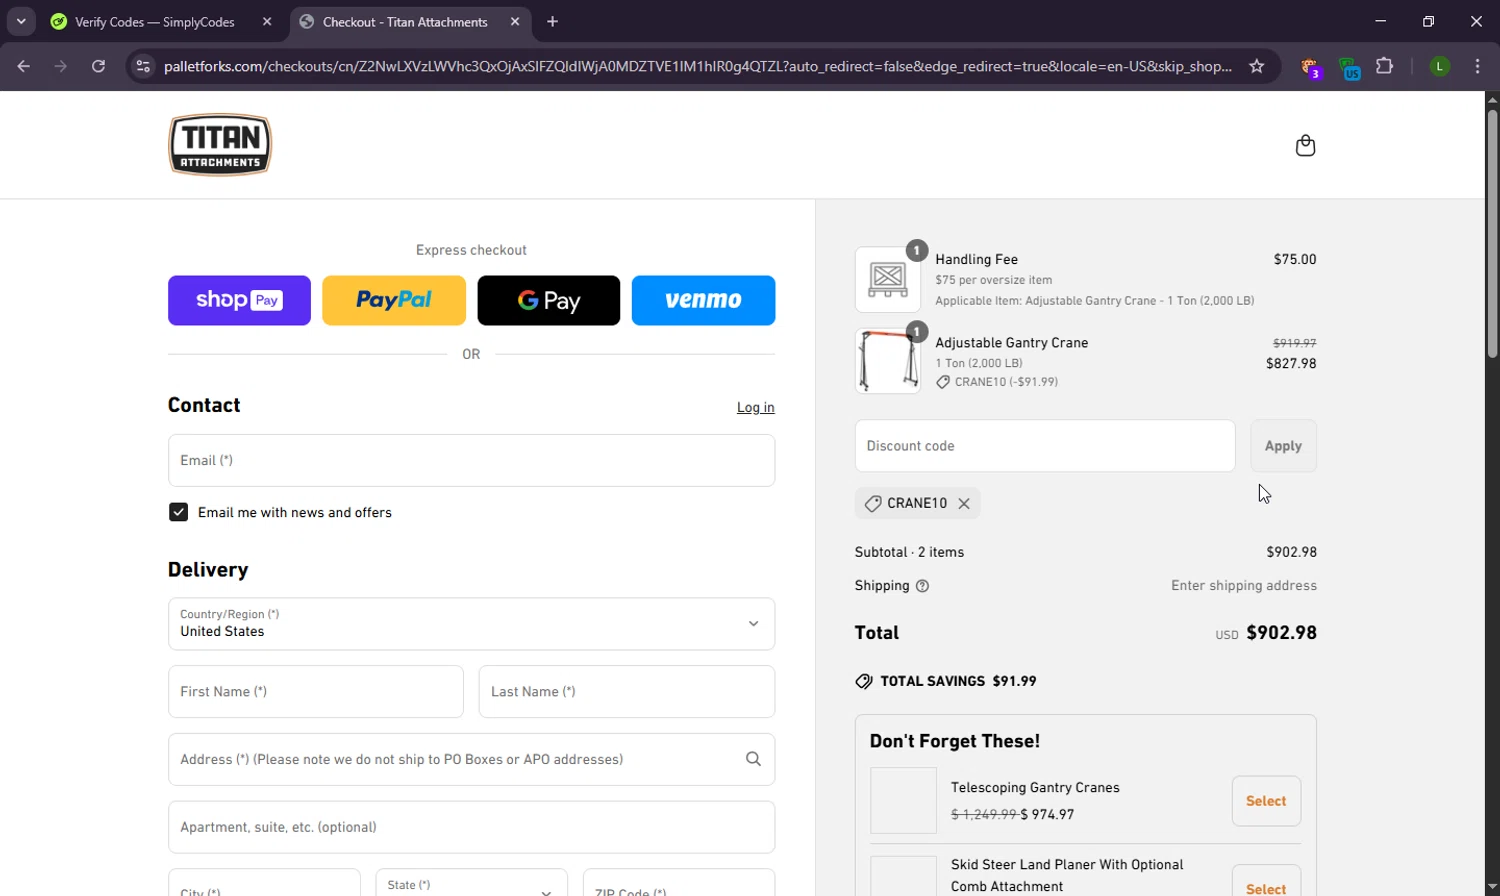Click the Adjustable Gantry Crane thumbnail

888,361
